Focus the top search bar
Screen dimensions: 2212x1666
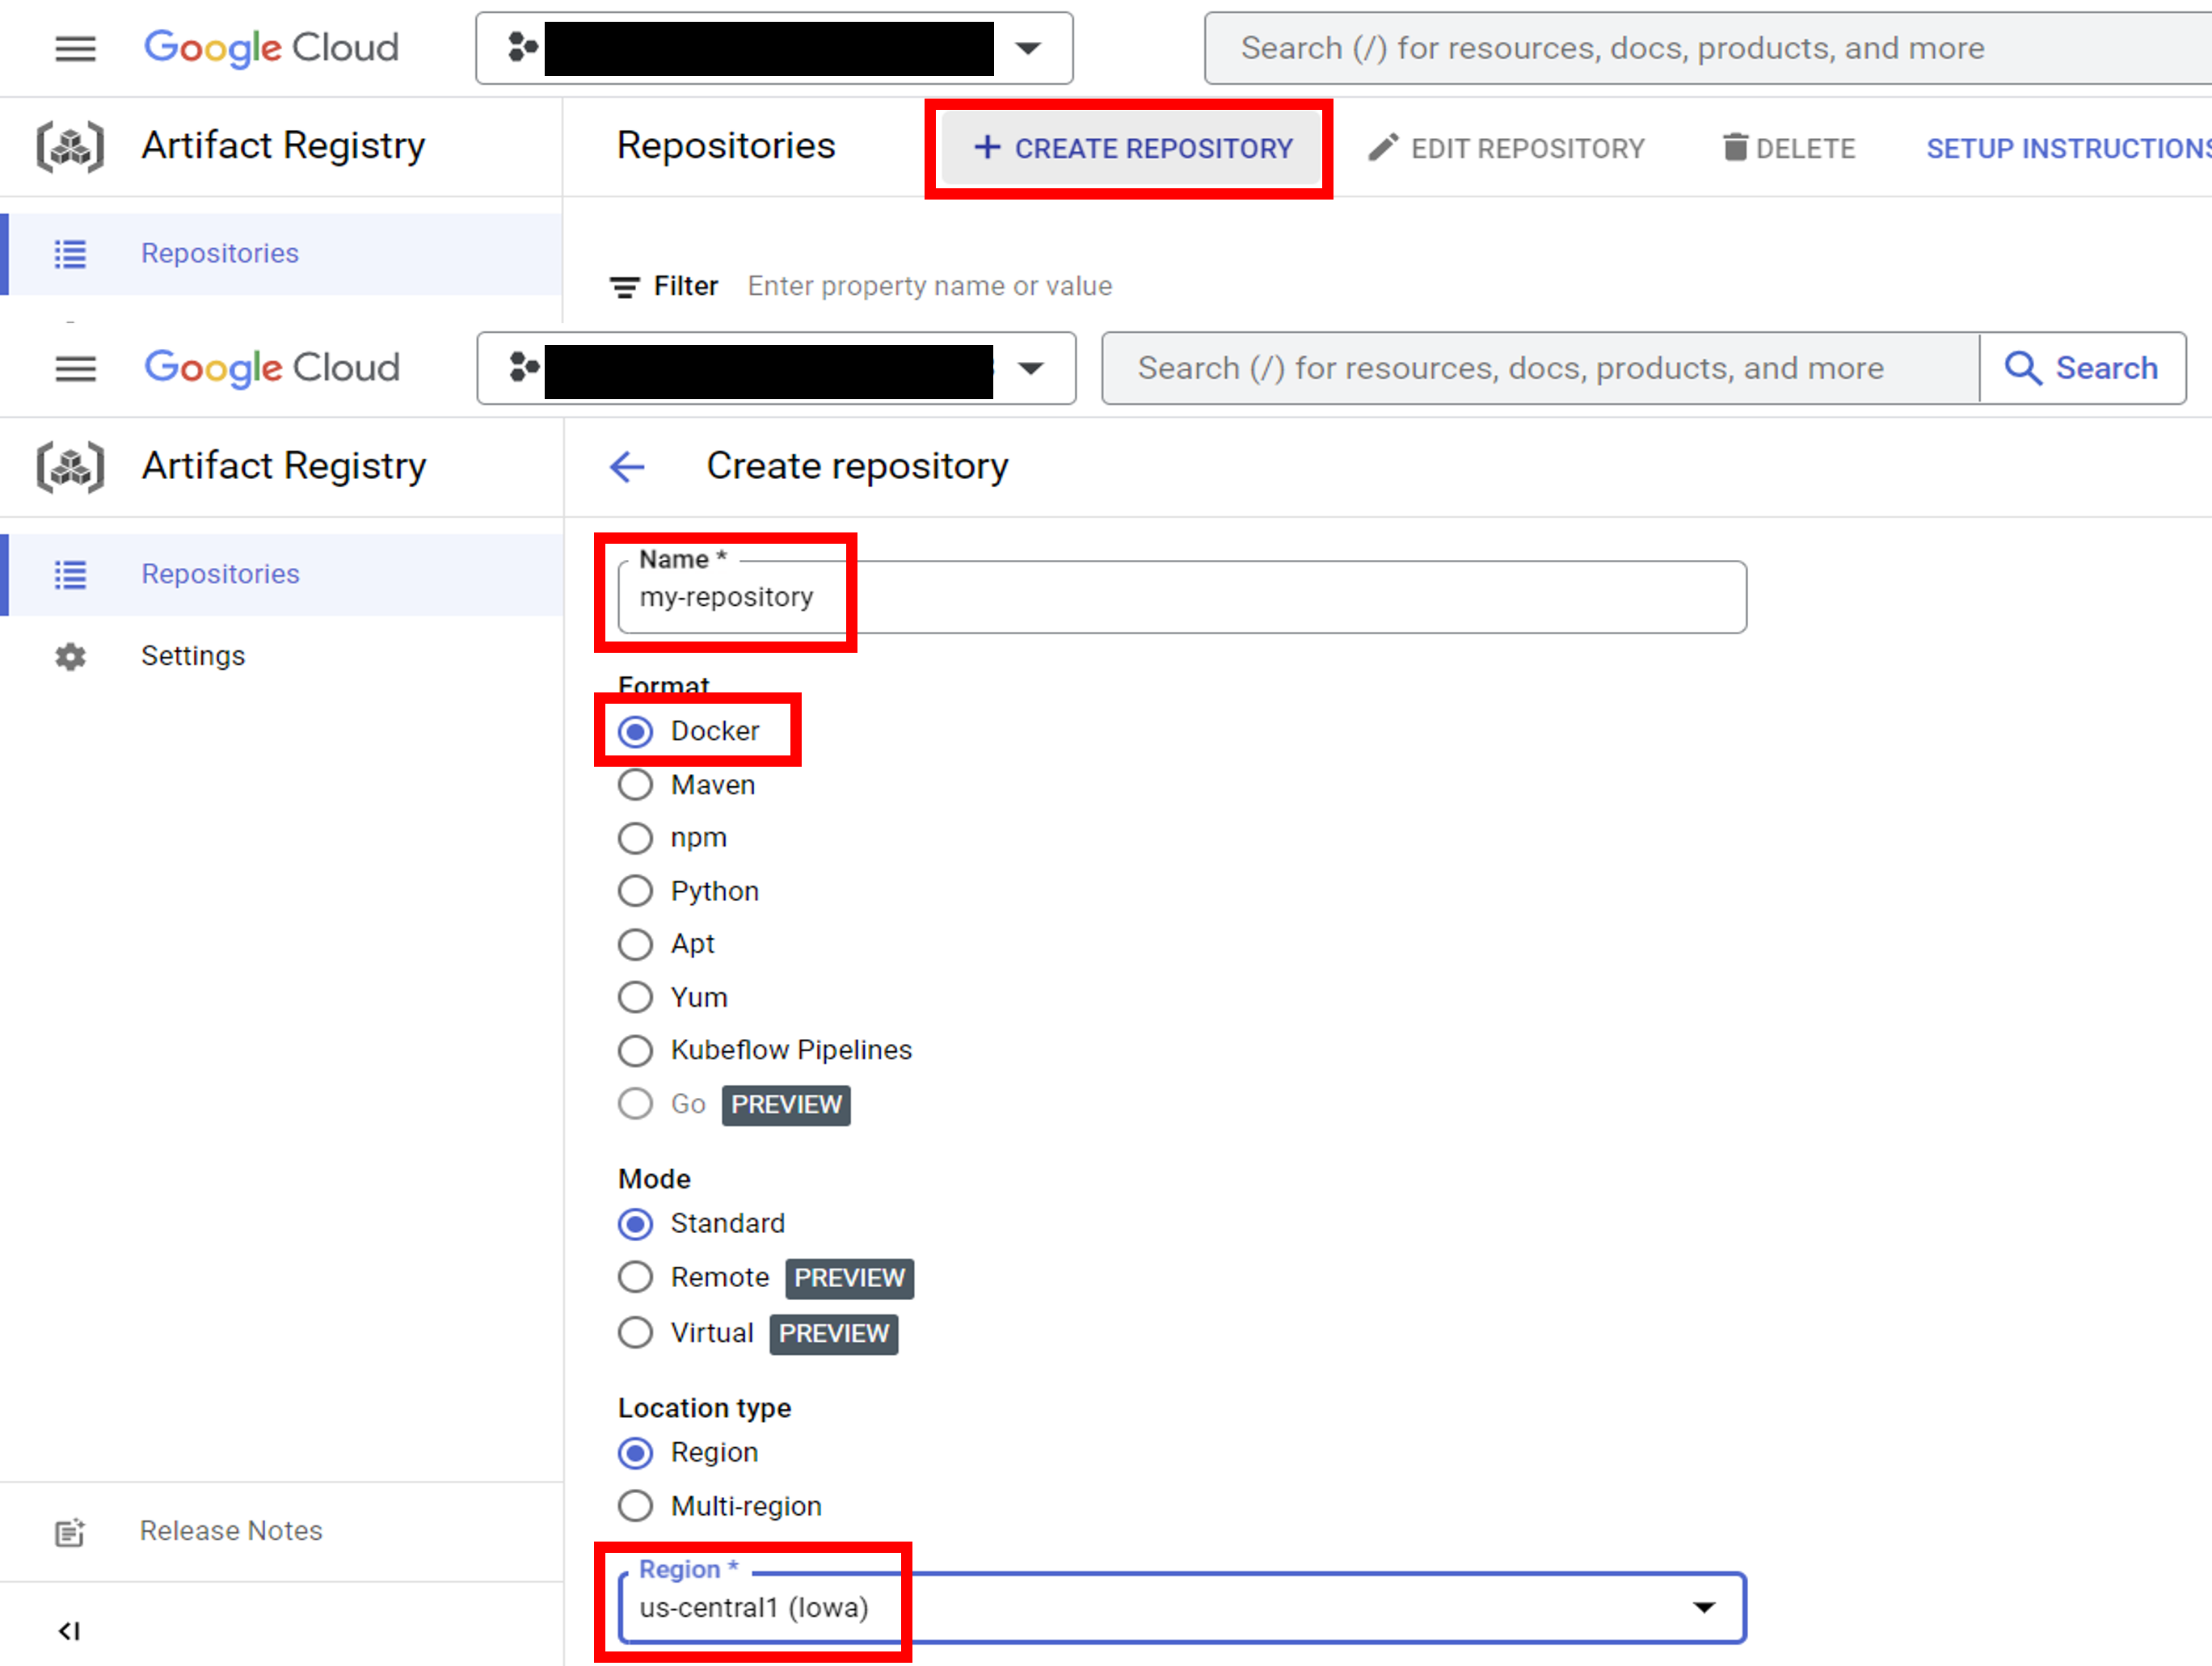click(1708, 48)
